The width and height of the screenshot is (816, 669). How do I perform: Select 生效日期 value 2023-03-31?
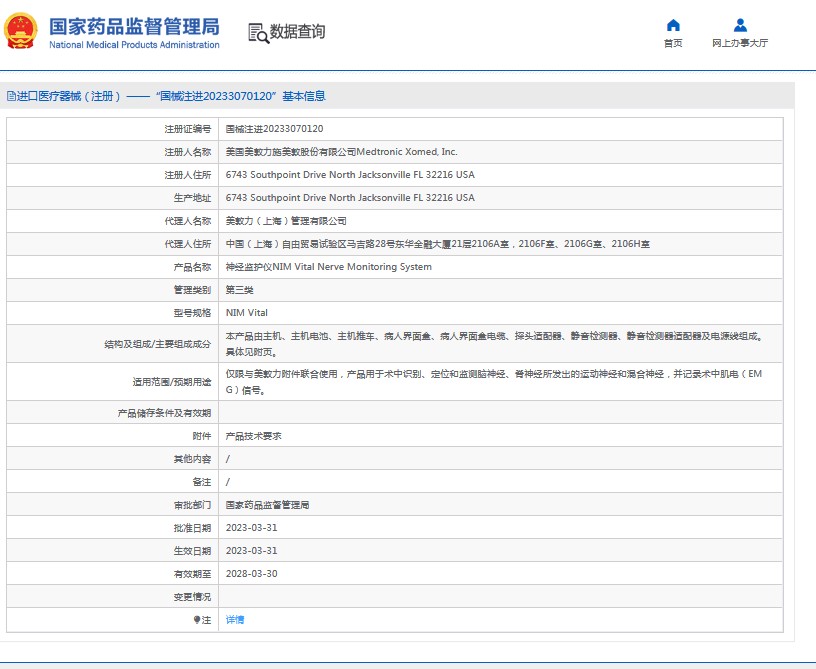[251, 550]
